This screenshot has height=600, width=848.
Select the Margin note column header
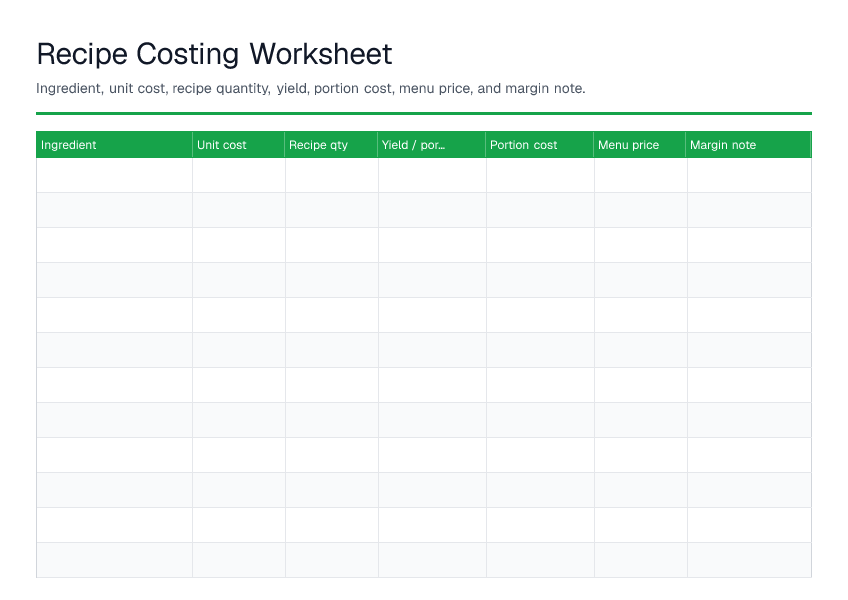pos(748,144)
